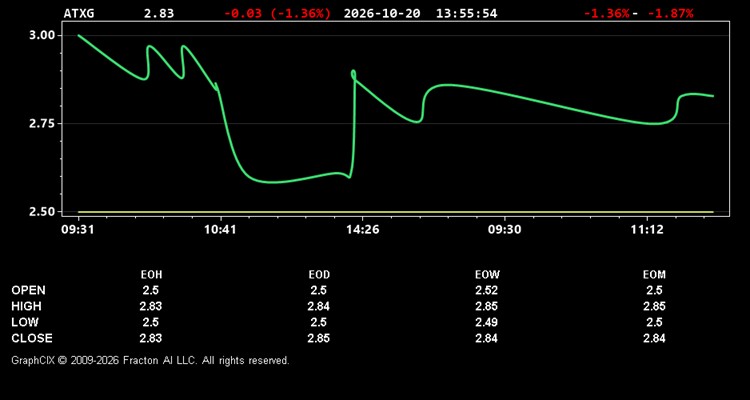The image size is (750, 400).
Task: Click the 09:31 time axis label
Action: tap(77, 230)
